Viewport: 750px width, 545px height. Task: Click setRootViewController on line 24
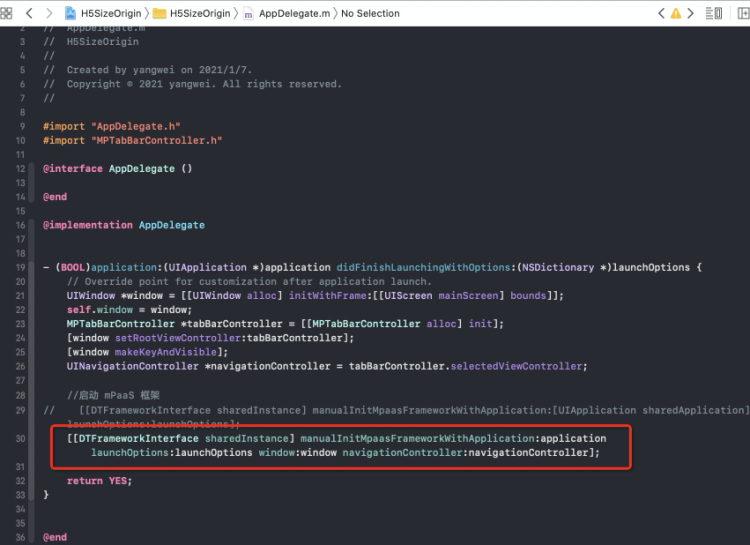(x=177, y=338)
